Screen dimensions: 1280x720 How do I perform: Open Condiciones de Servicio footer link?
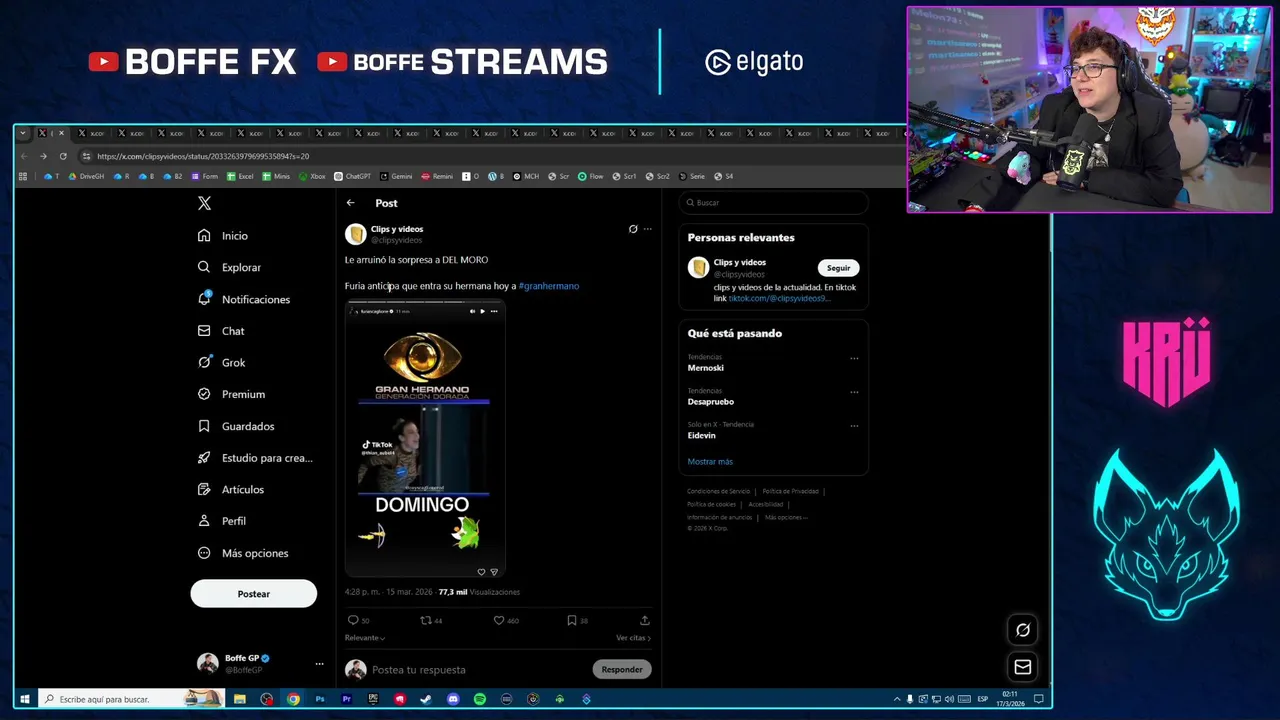pyautogui.click(x=718, y=491)
